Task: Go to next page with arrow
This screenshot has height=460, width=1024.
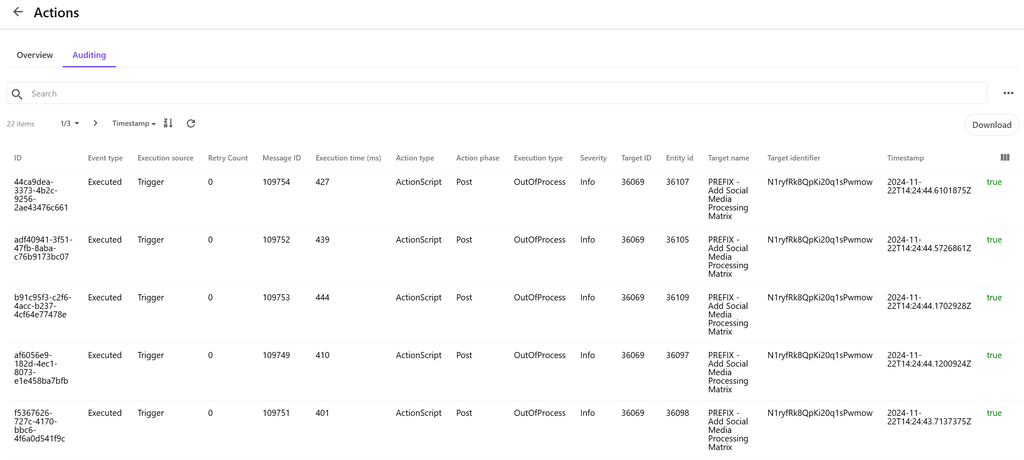Action: pos(95,124)
